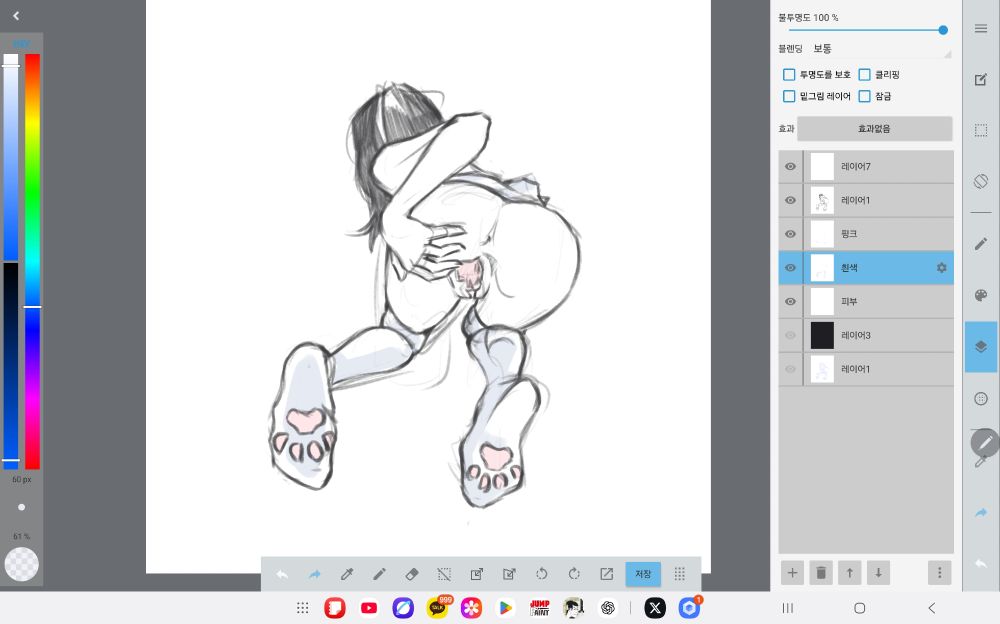Screen dimensions: 1000x624
Task: Enable the 투명도를 보호 checkbox
Action: (789, 75)
